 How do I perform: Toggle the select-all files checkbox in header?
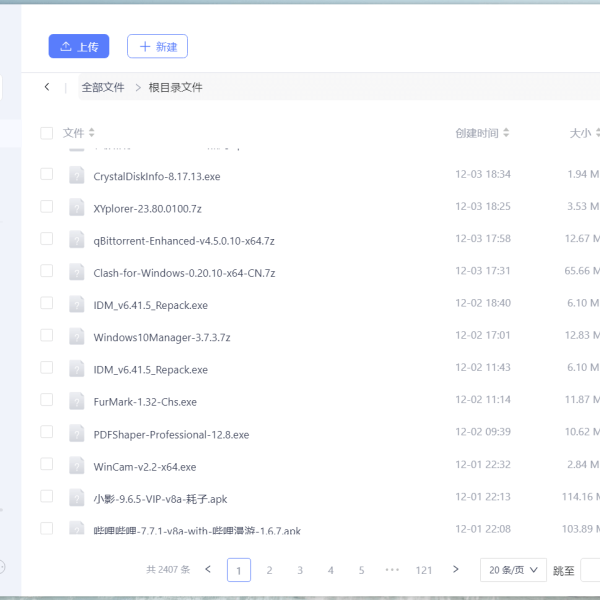pyautogui.click(x=47, y=133)
